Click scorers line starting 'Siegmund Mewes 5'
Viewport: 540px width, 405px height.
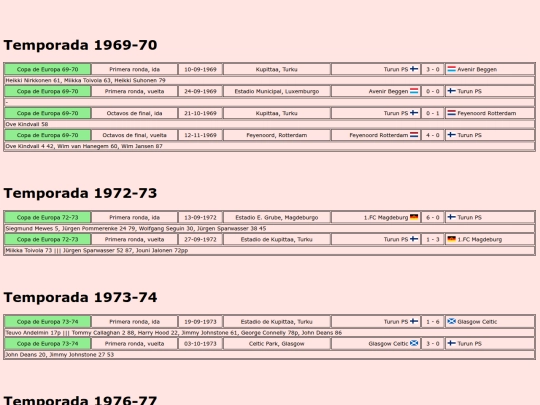pyautogui.click(x=270, y=228)
